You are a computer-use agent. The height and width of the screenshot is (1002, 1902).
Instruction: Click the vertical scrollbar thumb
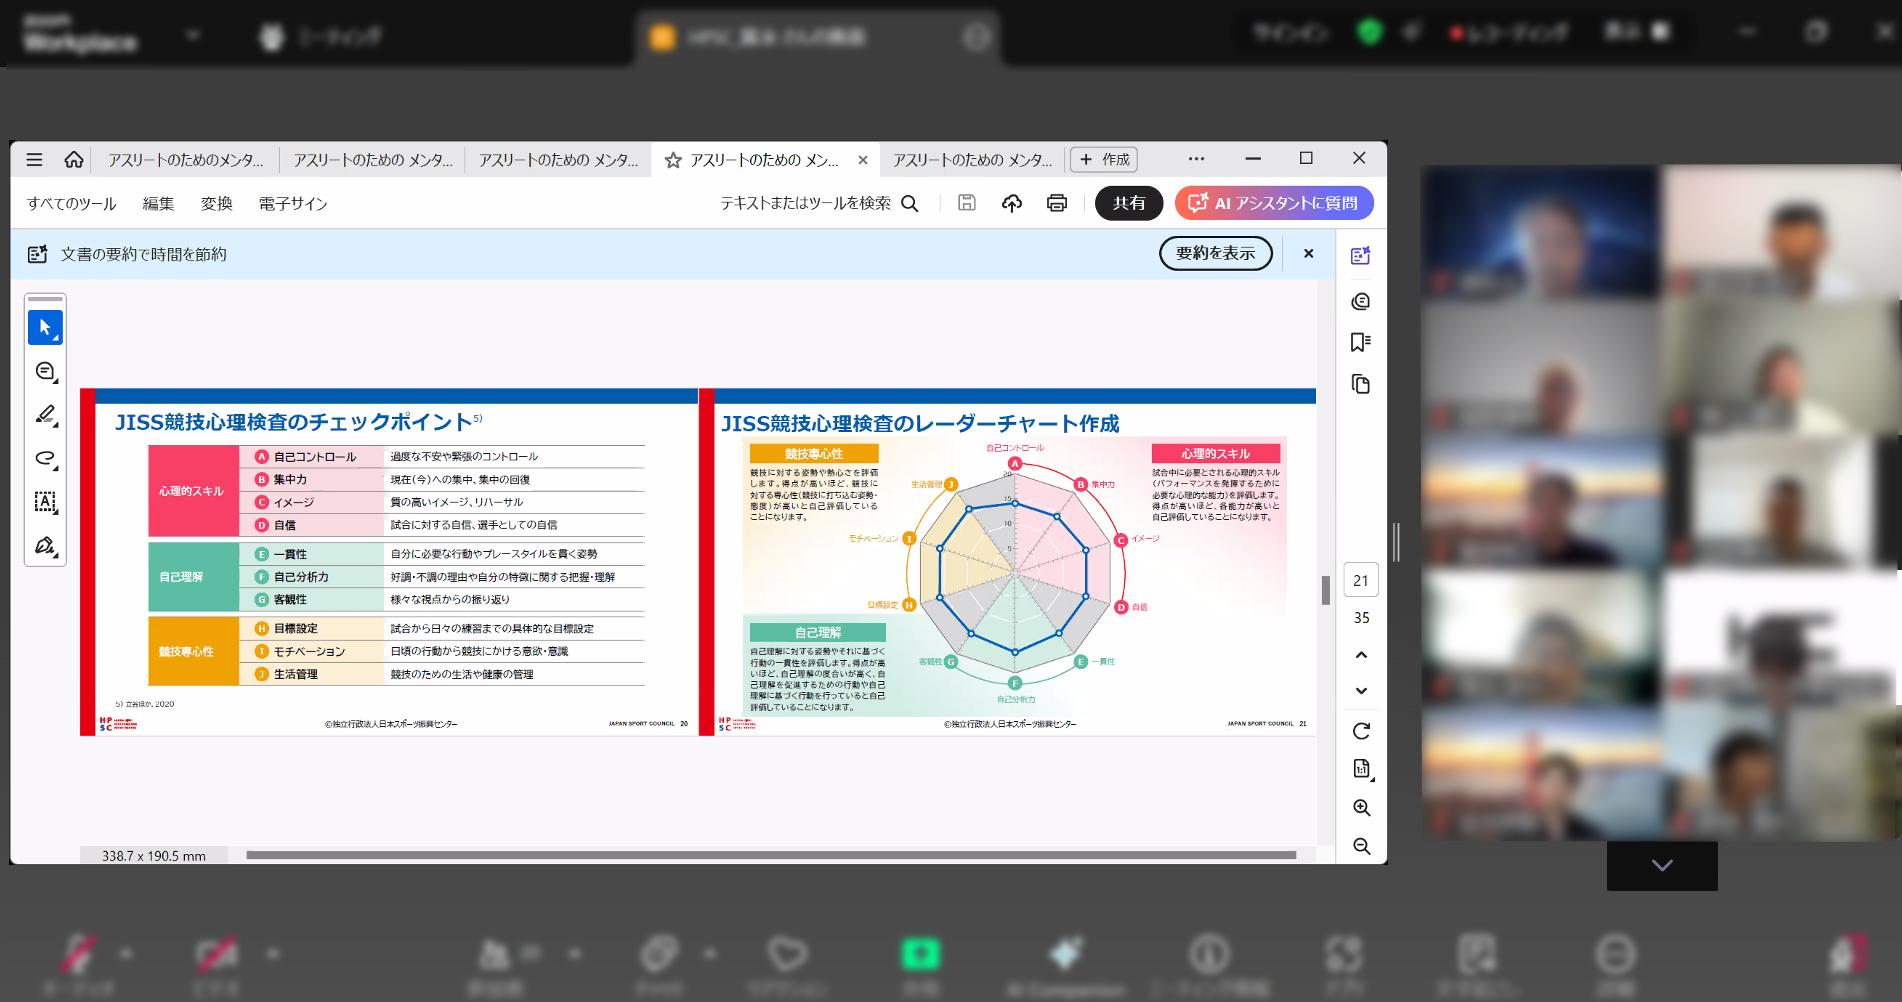(x=1326, y=590)
